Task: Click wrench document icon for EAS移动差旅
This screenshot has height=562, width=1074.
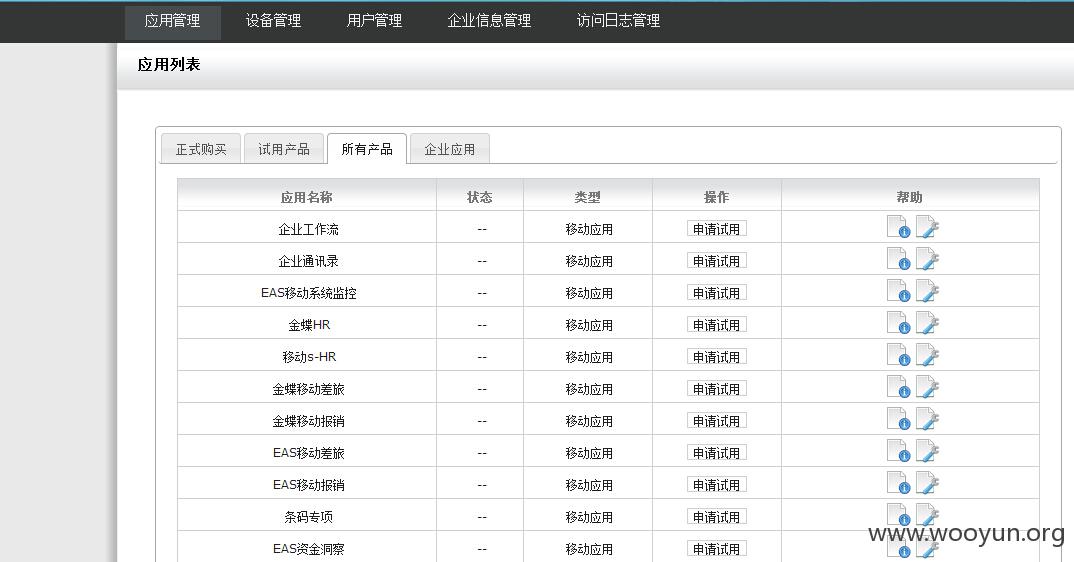Action: coord(927,451)
